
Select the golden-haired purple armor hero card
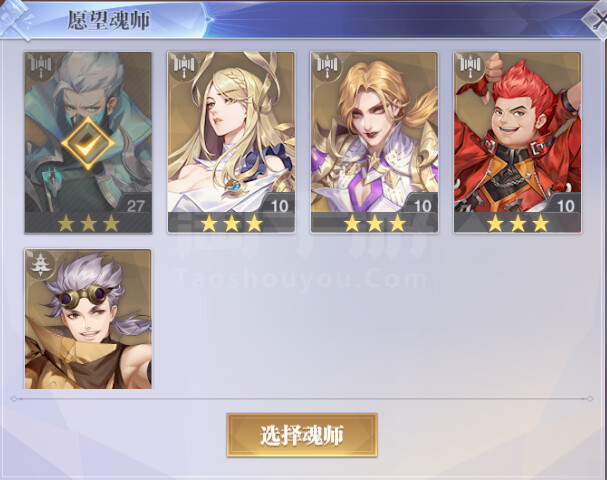(x=374, y=142)
